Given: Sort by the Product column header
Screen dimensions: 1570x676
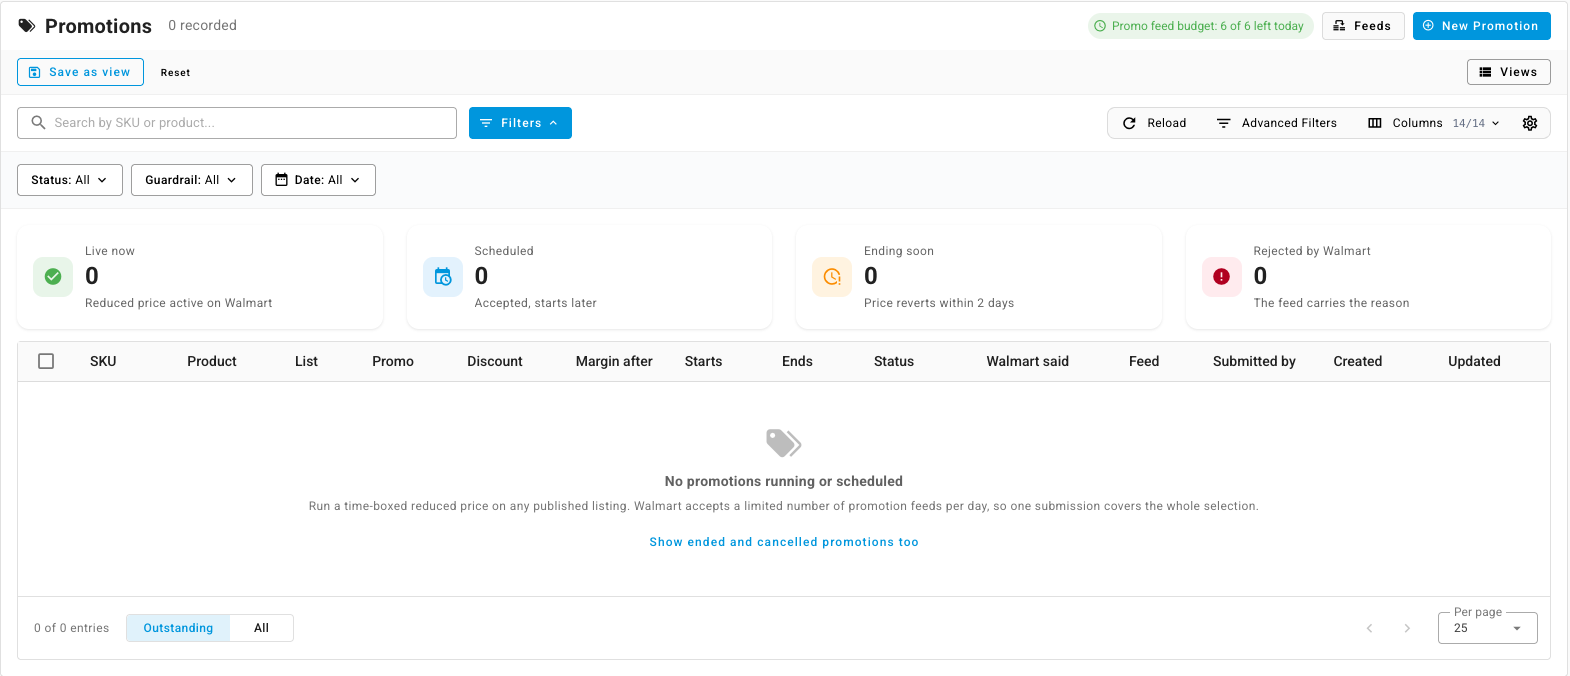Looking at the screenshot, I should [x=212, y=361].
